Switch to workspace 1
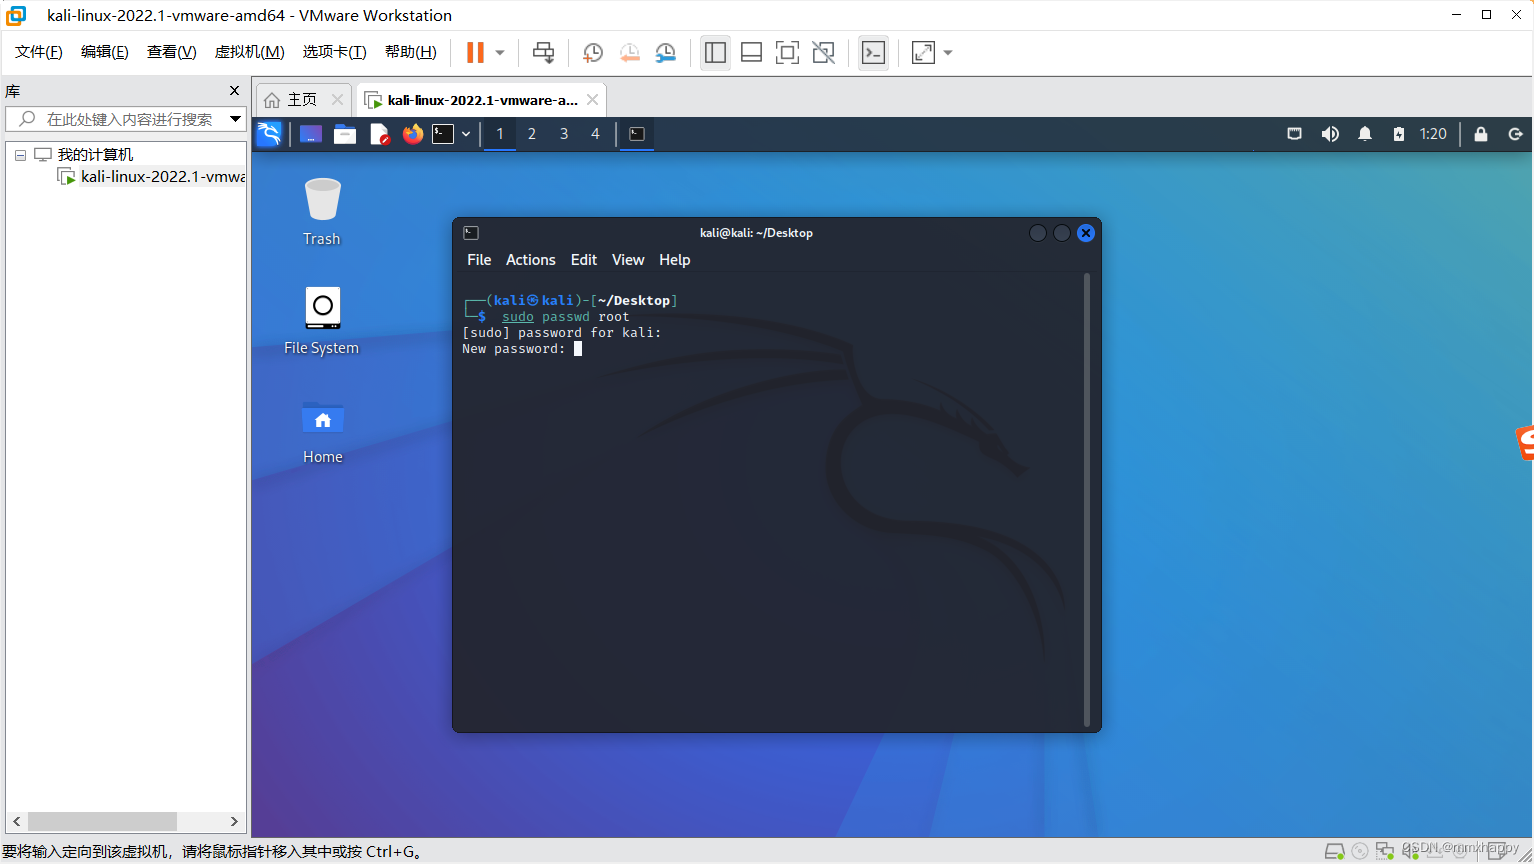 (x=500, y=134)
